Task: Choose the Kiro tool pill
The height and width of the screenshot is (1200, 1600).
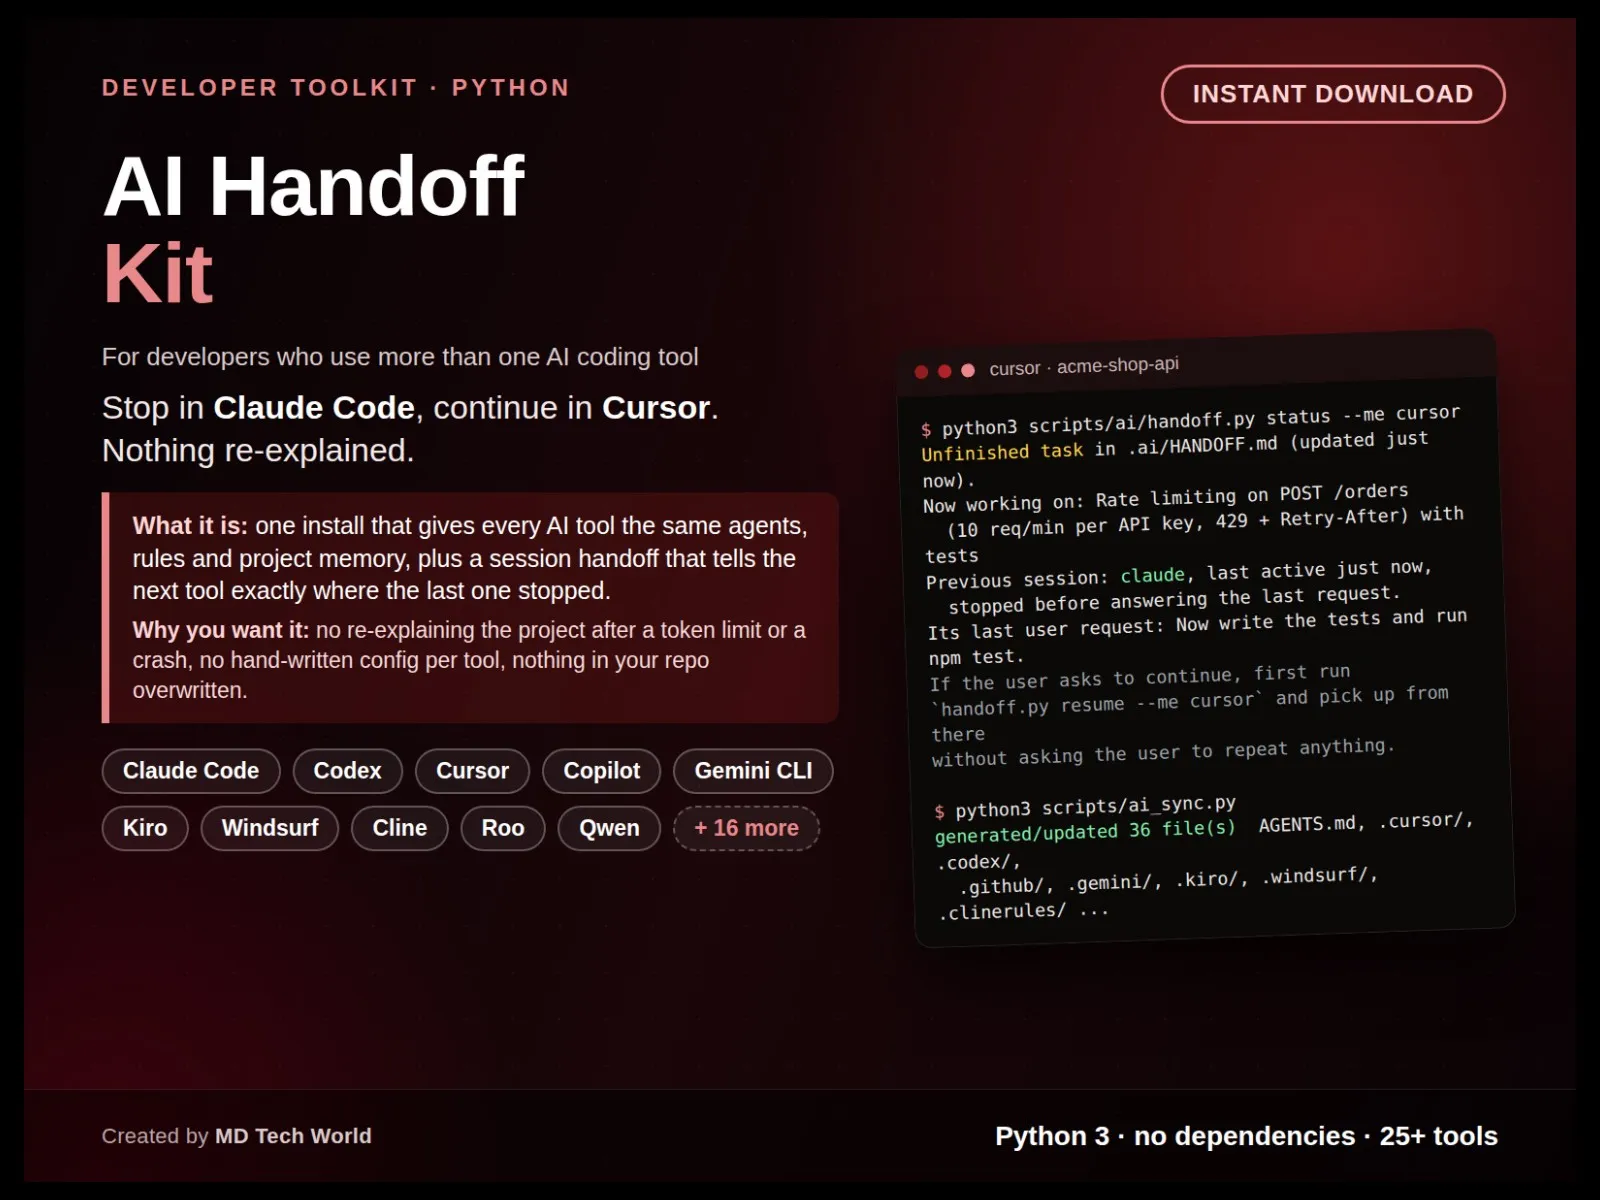Action: [145, 828]
